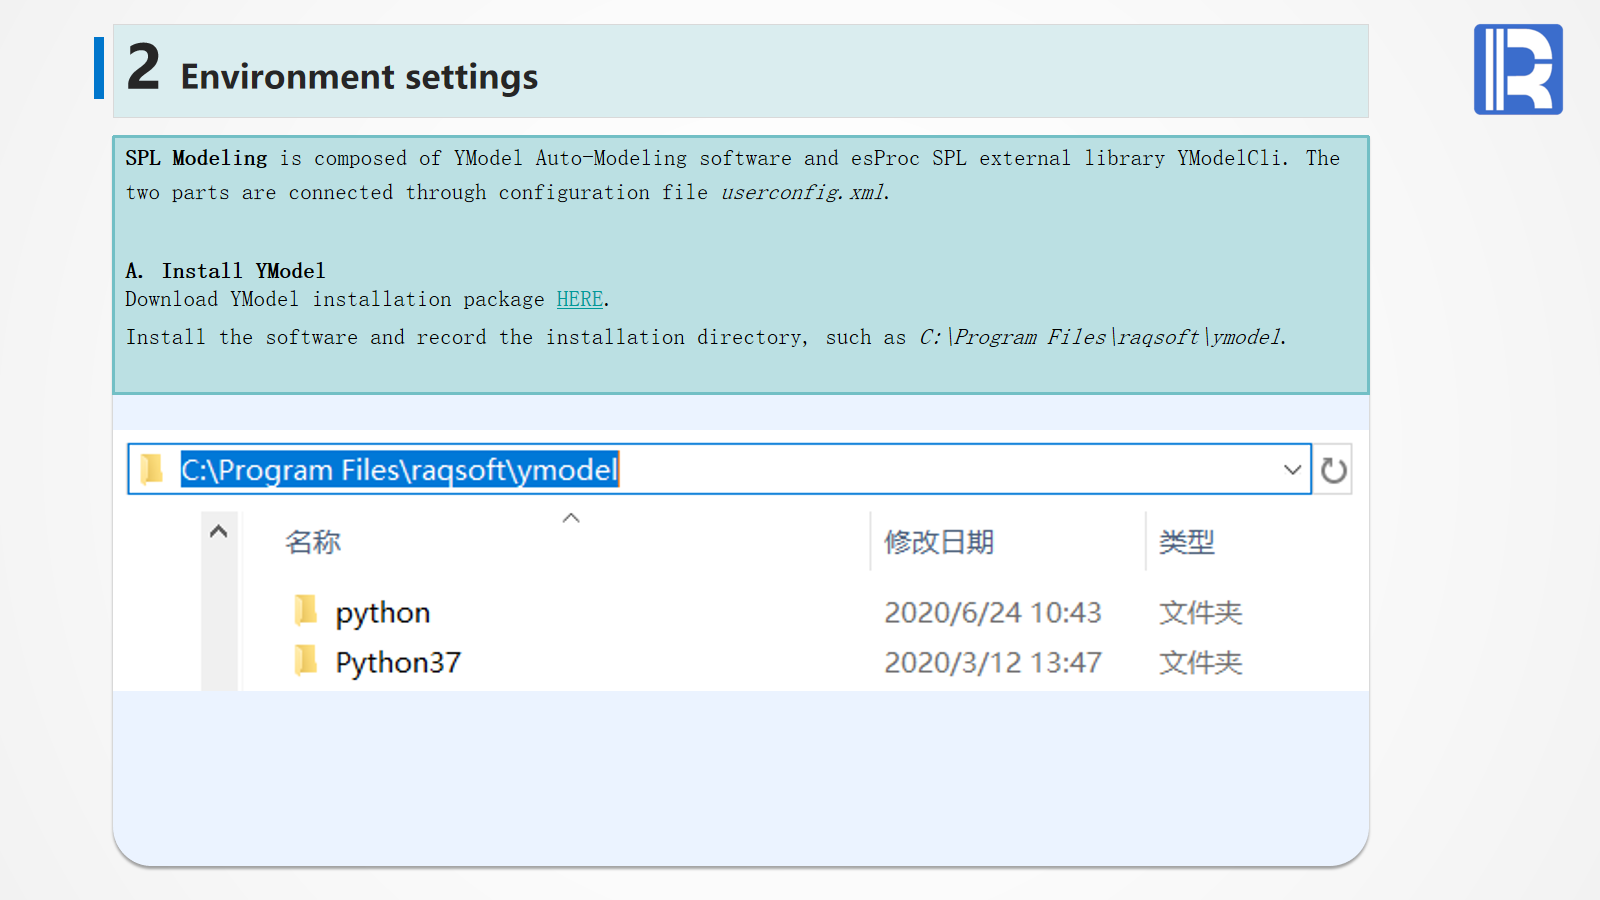Toggle sort order chevron above 名称 column
This screenshot has width=1600, height=900.
pos(571,518)
